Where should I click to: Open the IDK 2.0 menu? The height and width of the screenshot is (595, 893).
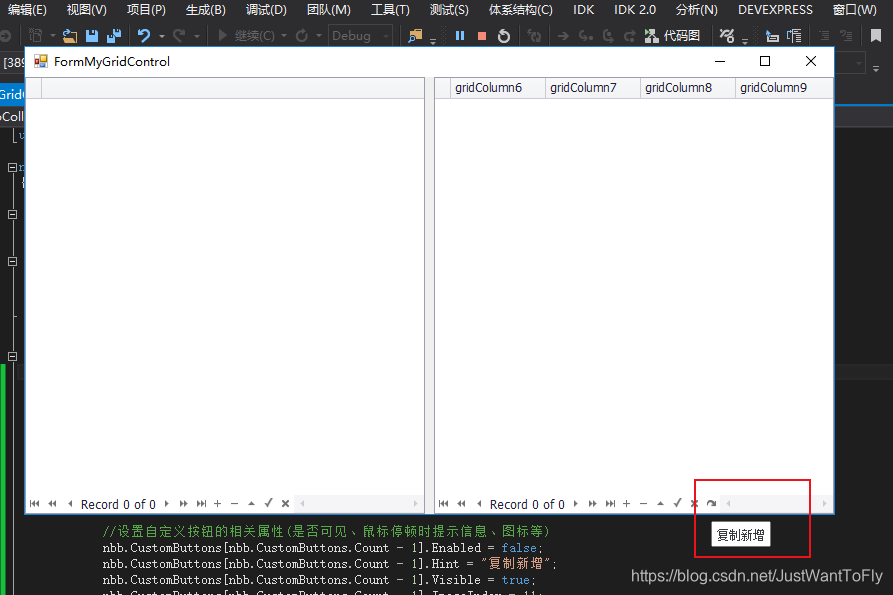tap(635, 10)
